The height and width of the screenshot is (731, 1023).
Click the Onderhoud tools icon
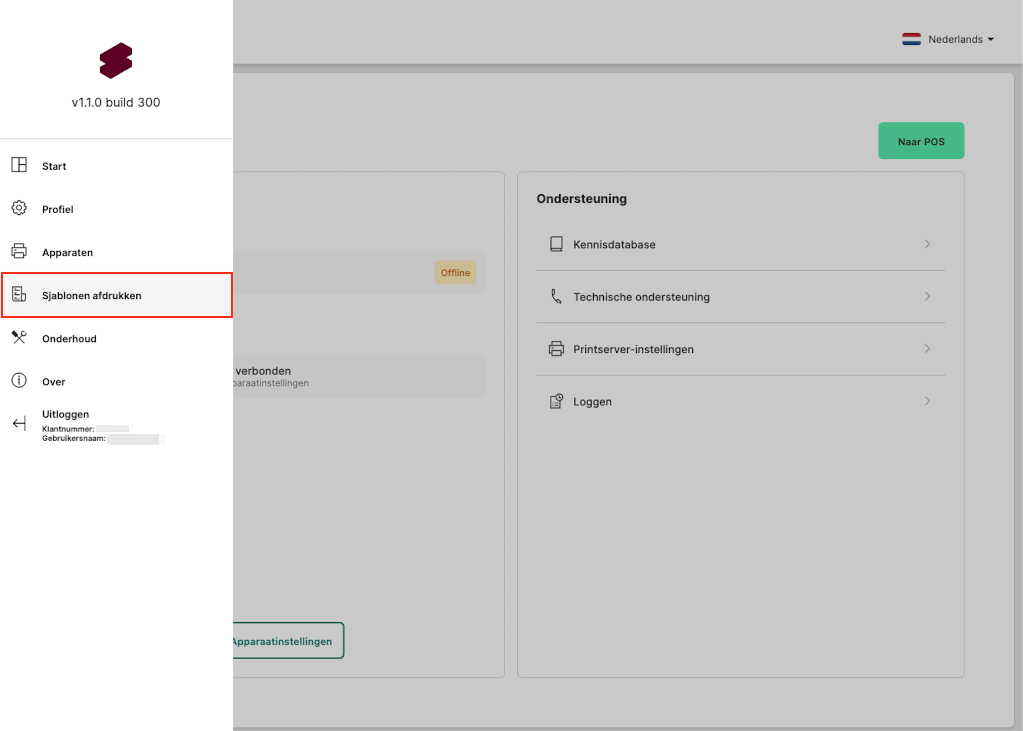19,338
